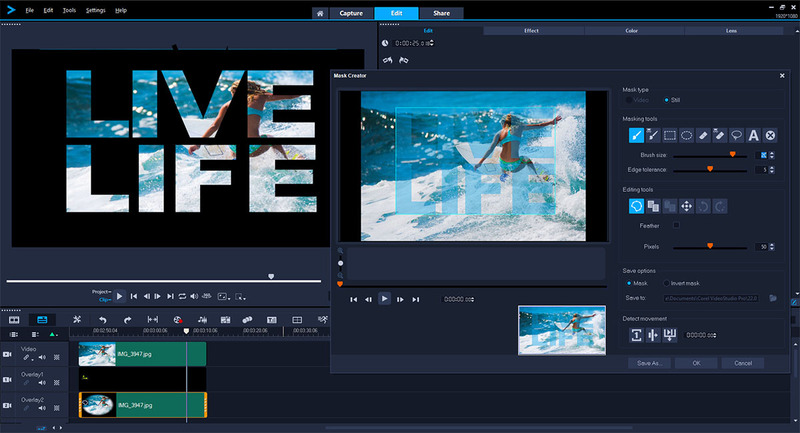Mute the Overlay2 track audio

(42, 408)
